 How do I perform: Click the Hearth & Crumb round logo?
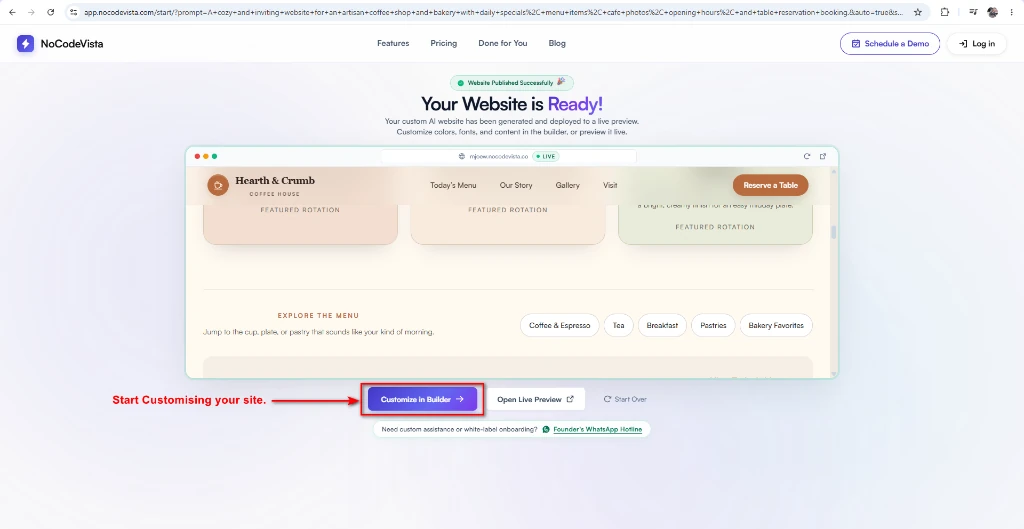pos(218,185)
